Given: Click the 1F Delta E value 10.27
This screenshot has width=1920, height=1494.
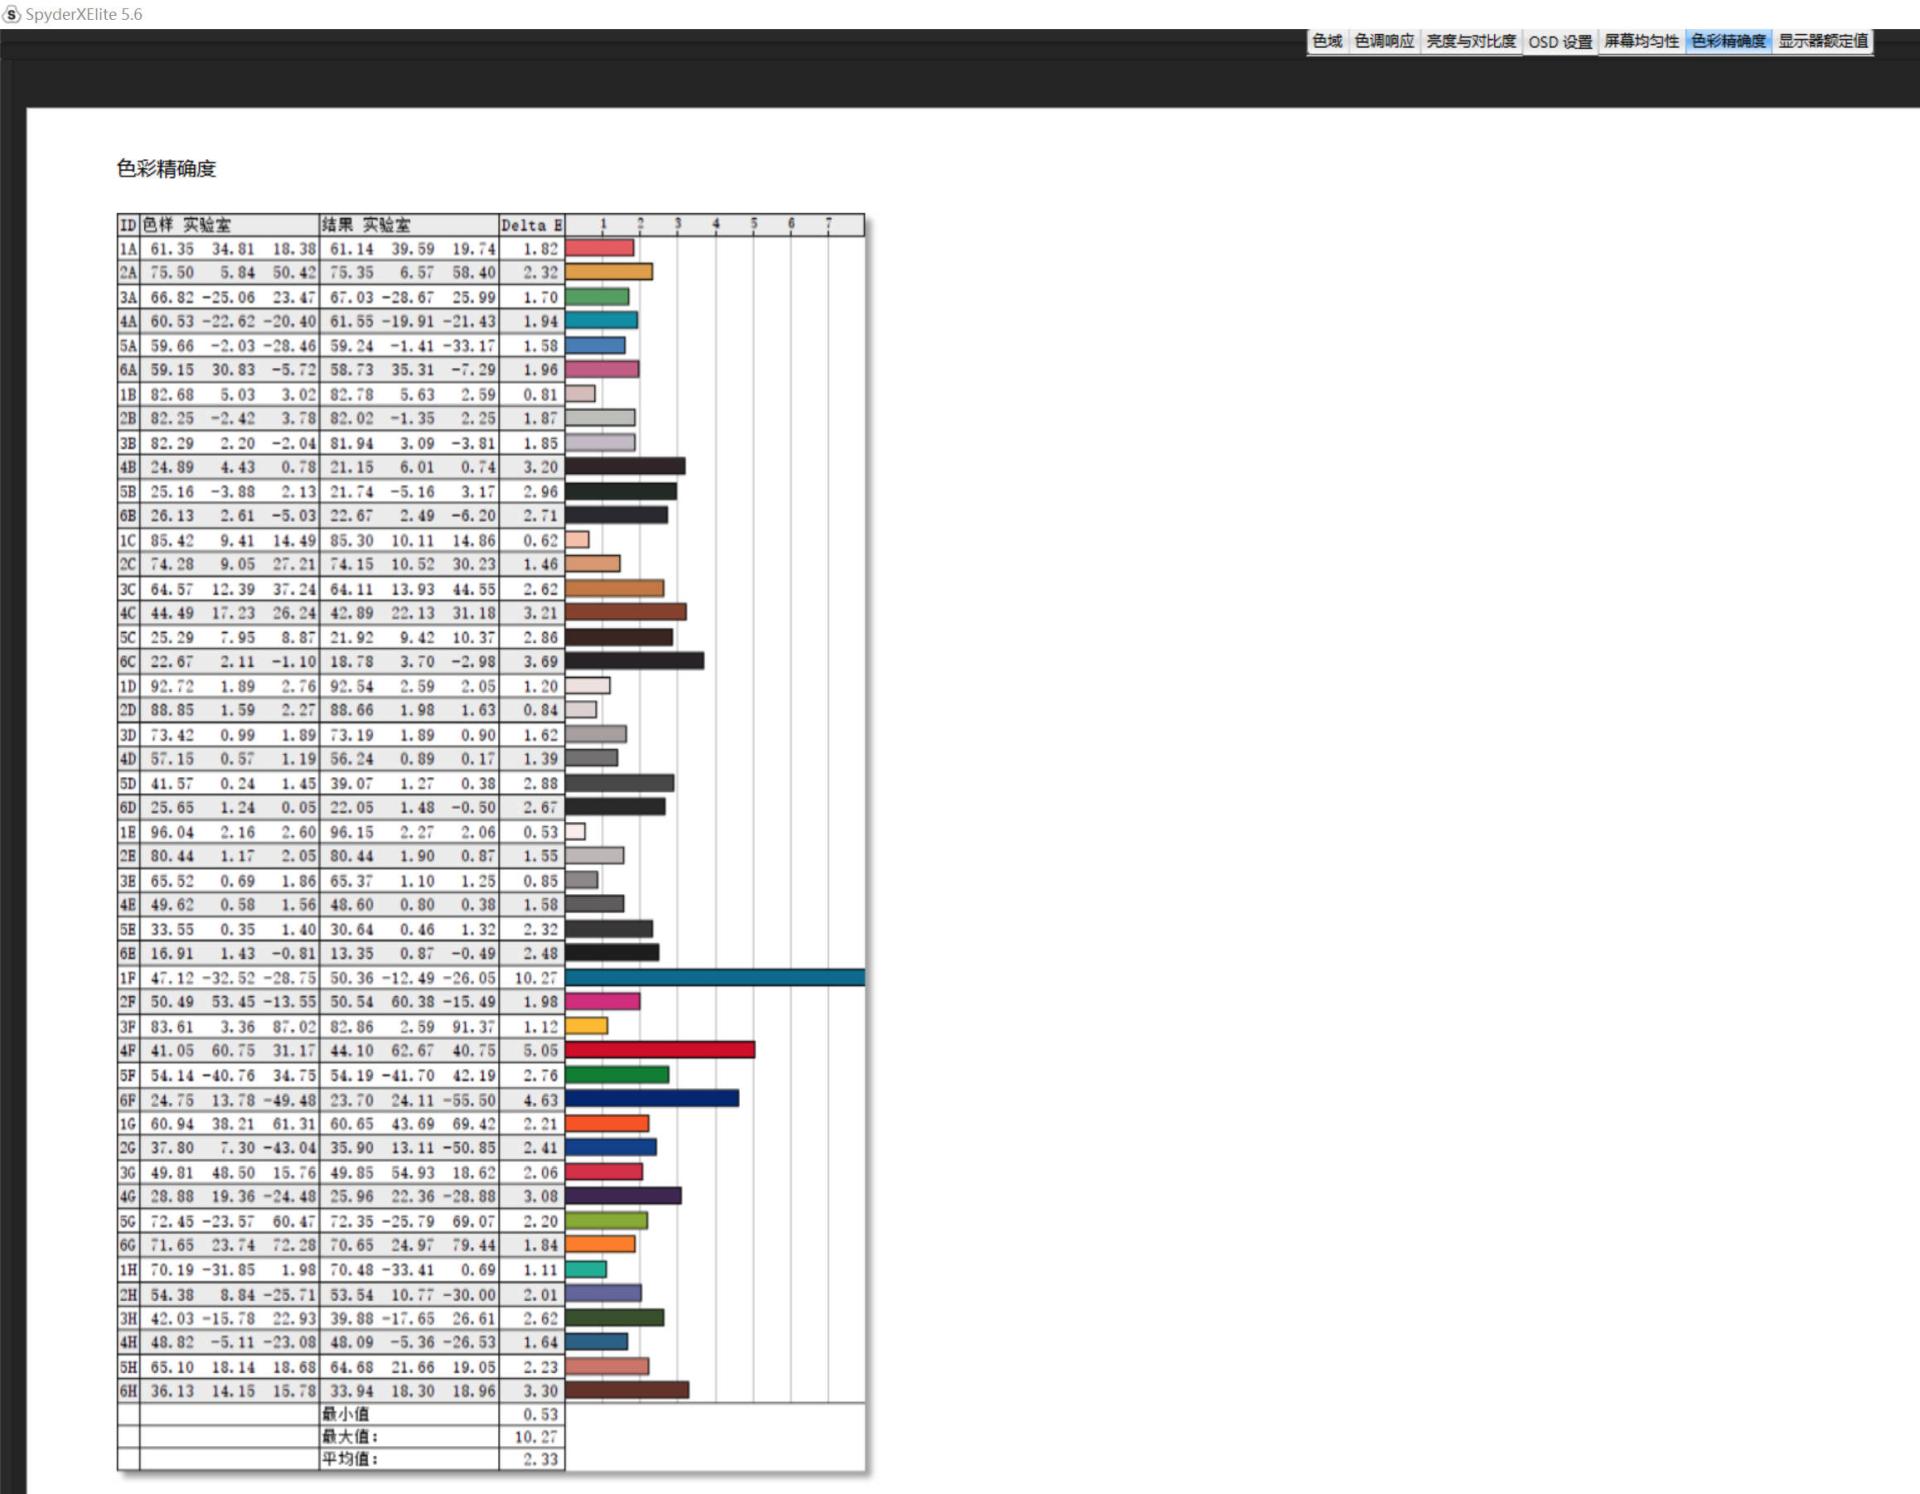Looking at the screenshot, I should click(535, 977).
